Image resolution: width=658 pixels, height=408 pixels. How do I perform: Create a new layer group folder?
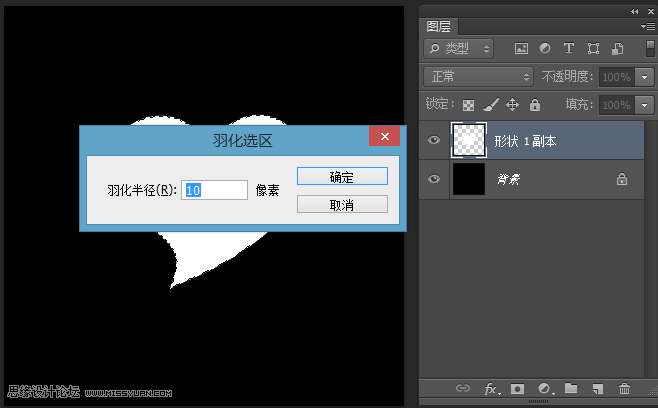click(571, 388)
